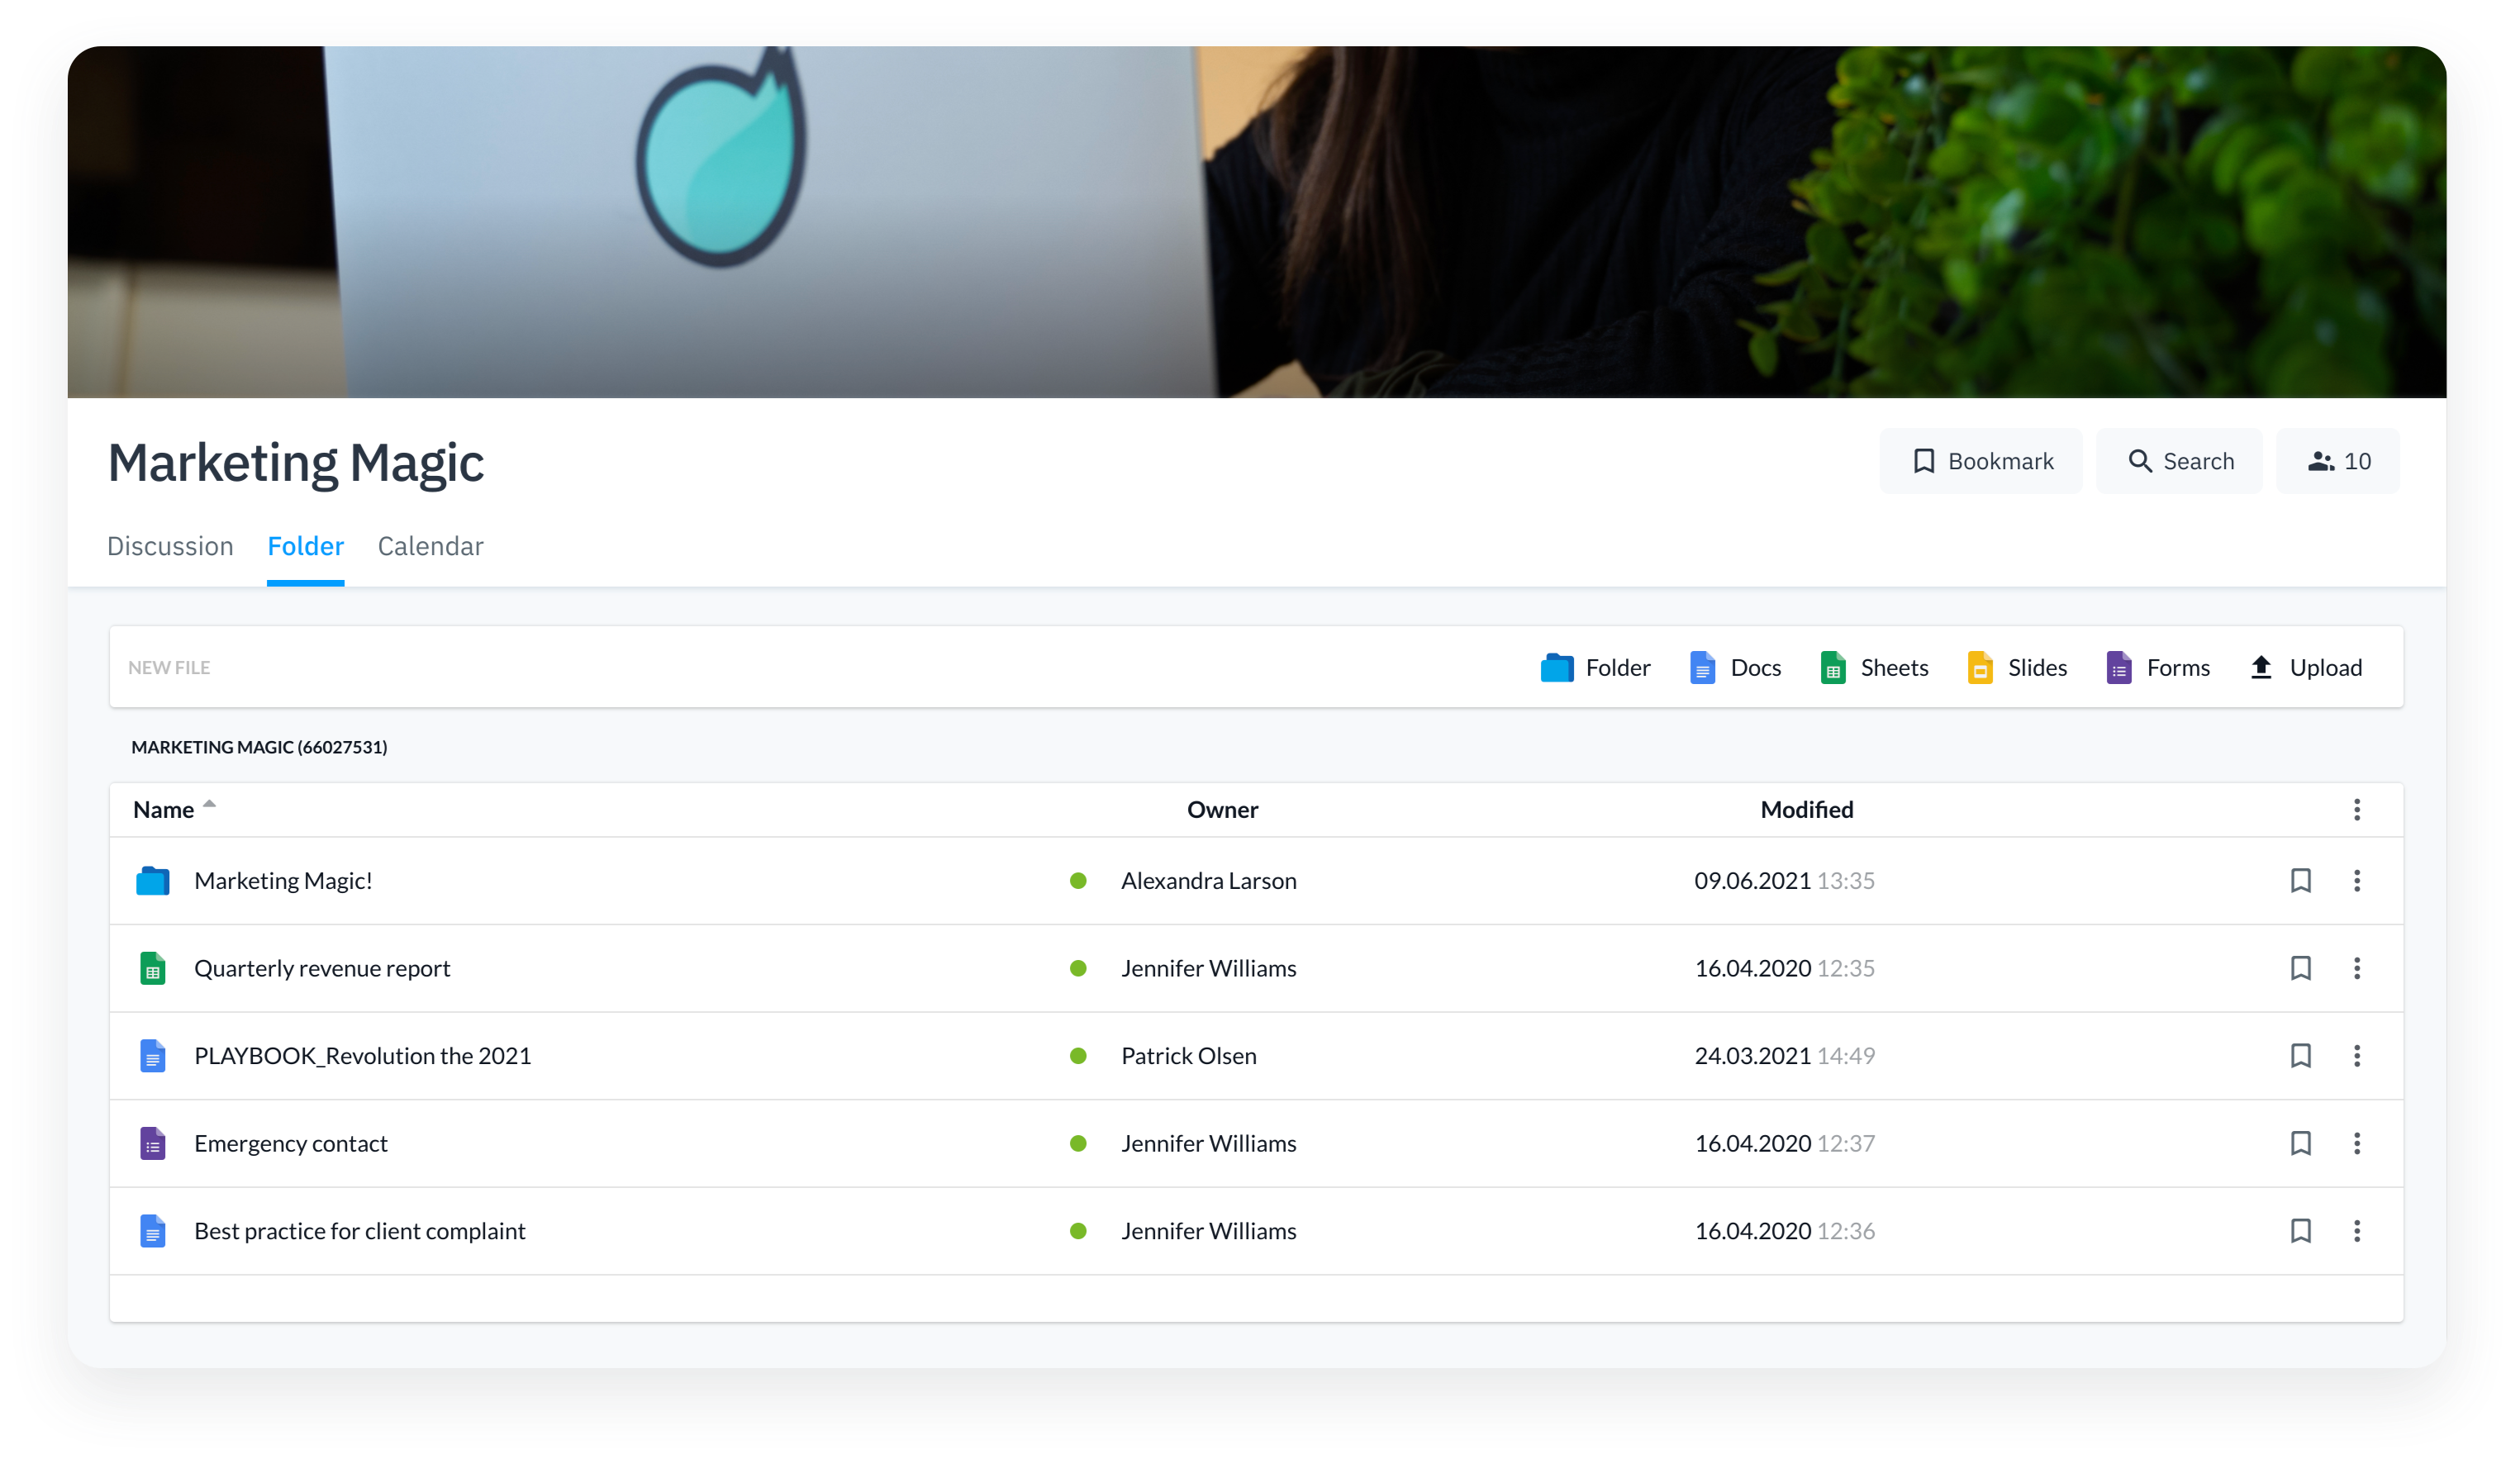This screenshot has width=2520, height=1459.
Task: Open members list showing 10
Action: click(2337, 461)
